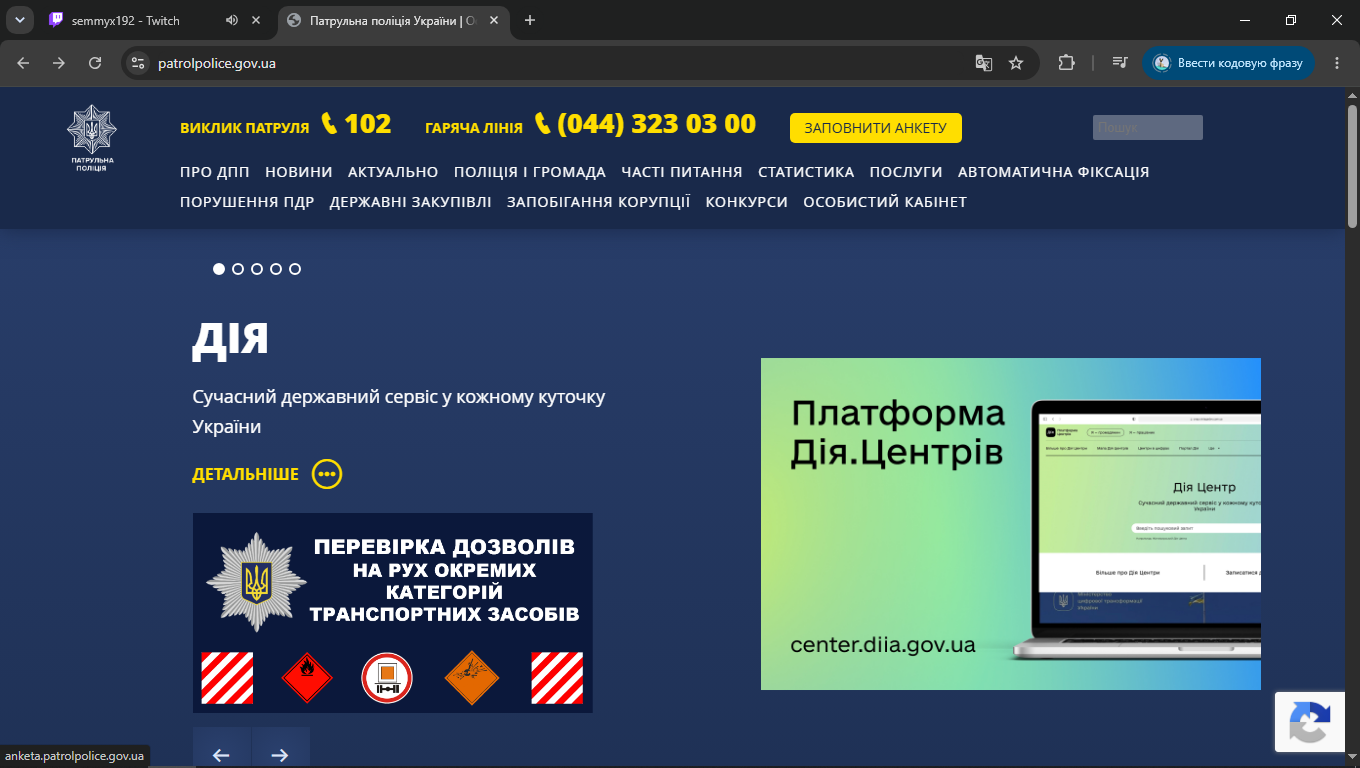The width and height of the screenshot is (1360, 768).
Task: Select first carousel dot indicator
Action: (219, 269)
